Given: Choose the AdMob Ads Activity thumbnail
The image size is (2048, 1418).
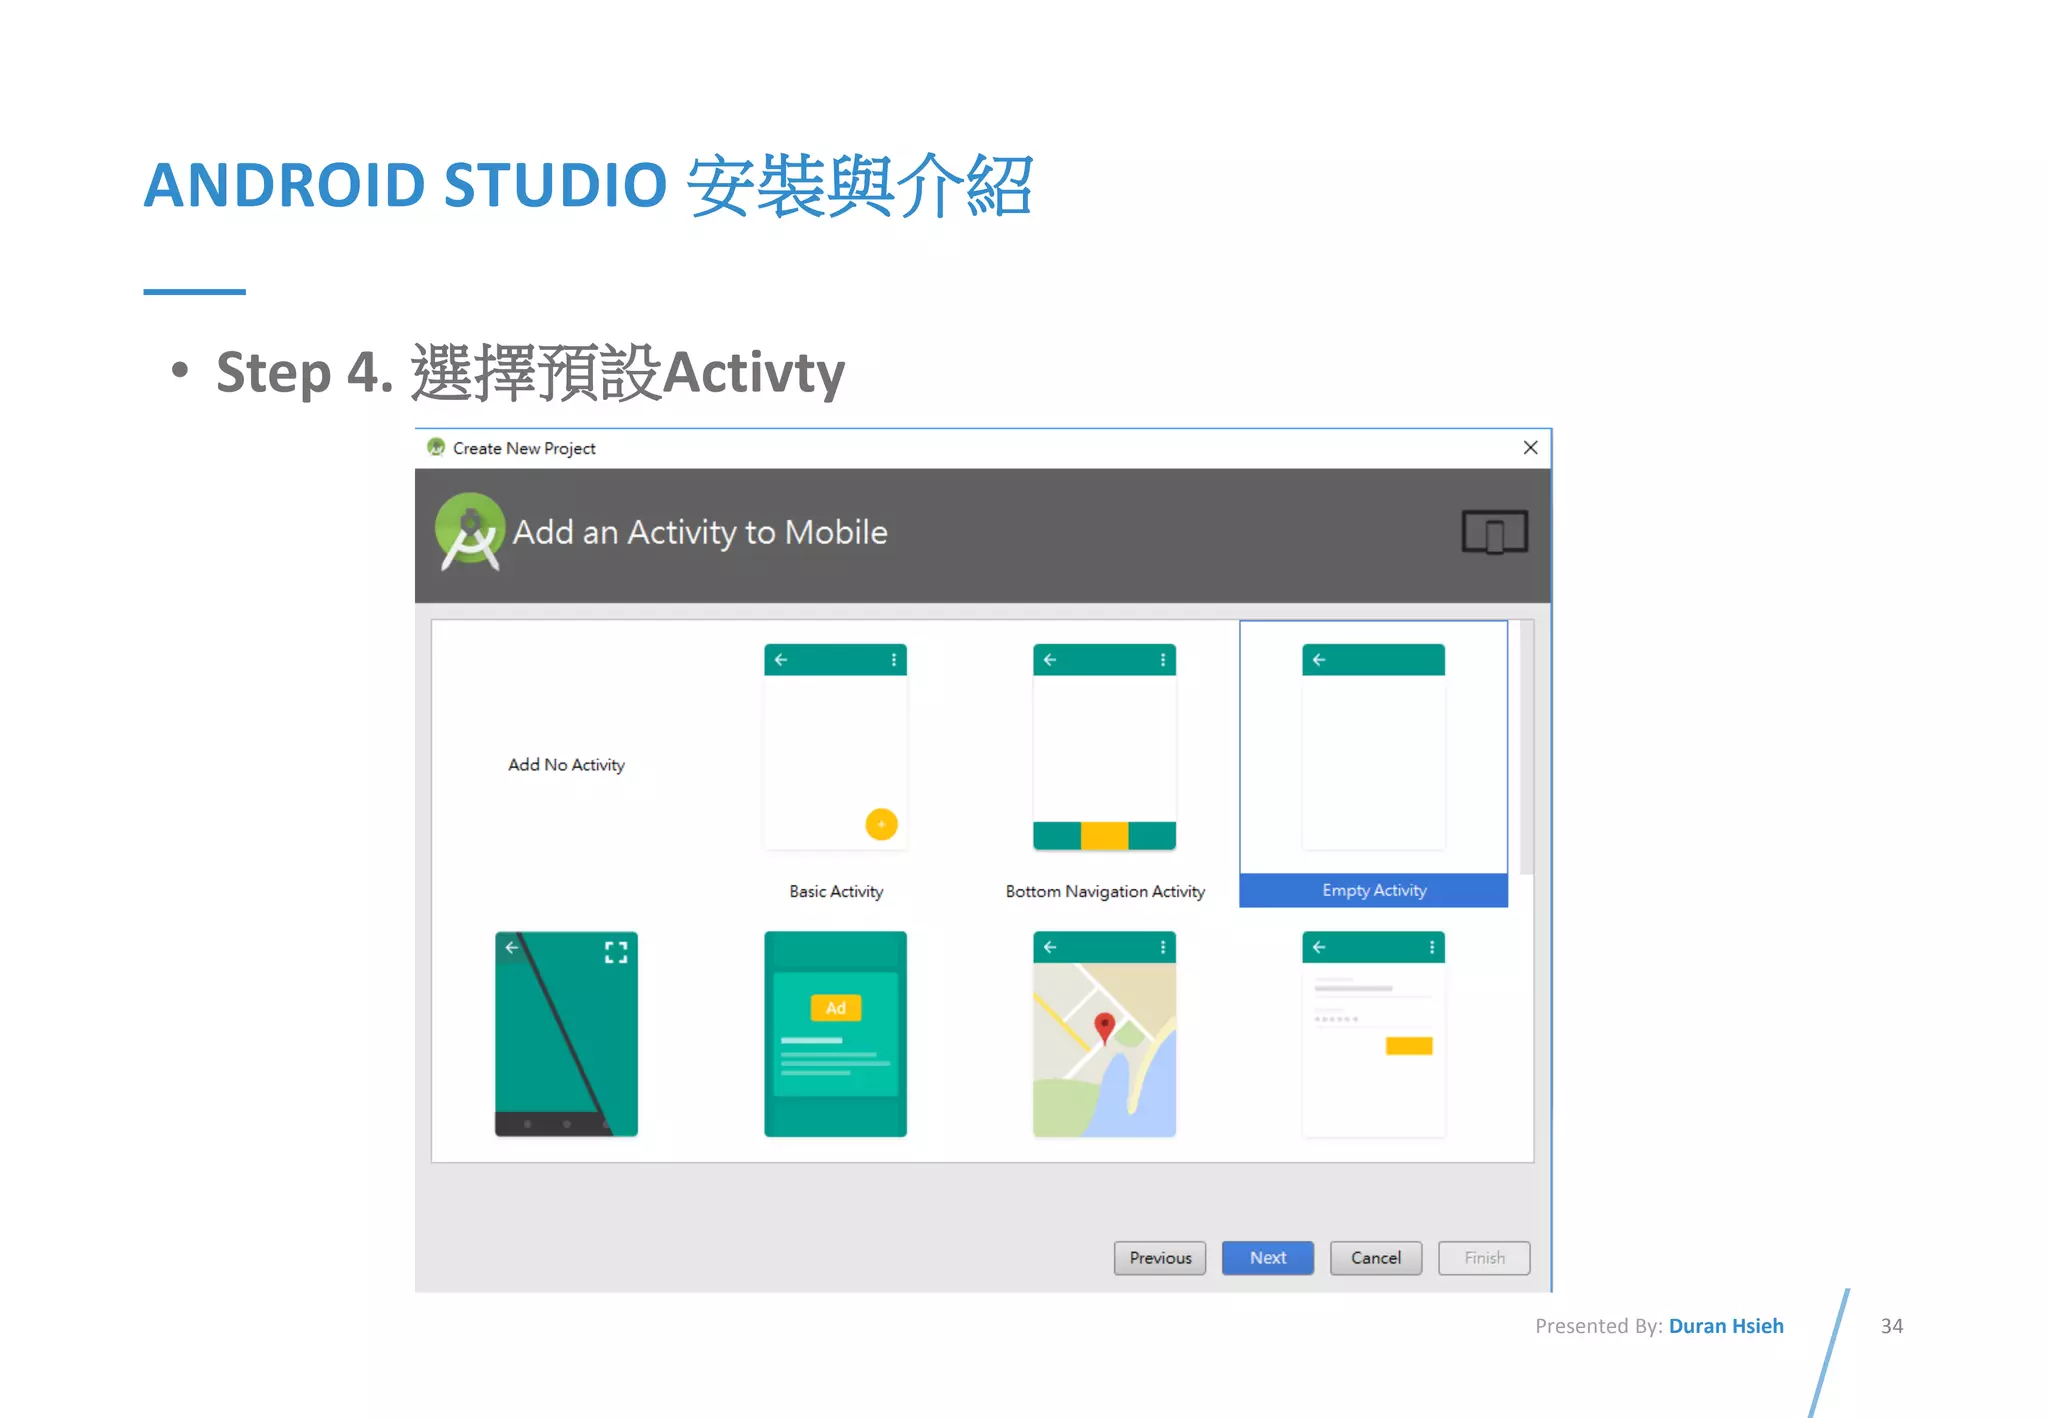Looking at the screenshot, I should [x=835, y=1034].
